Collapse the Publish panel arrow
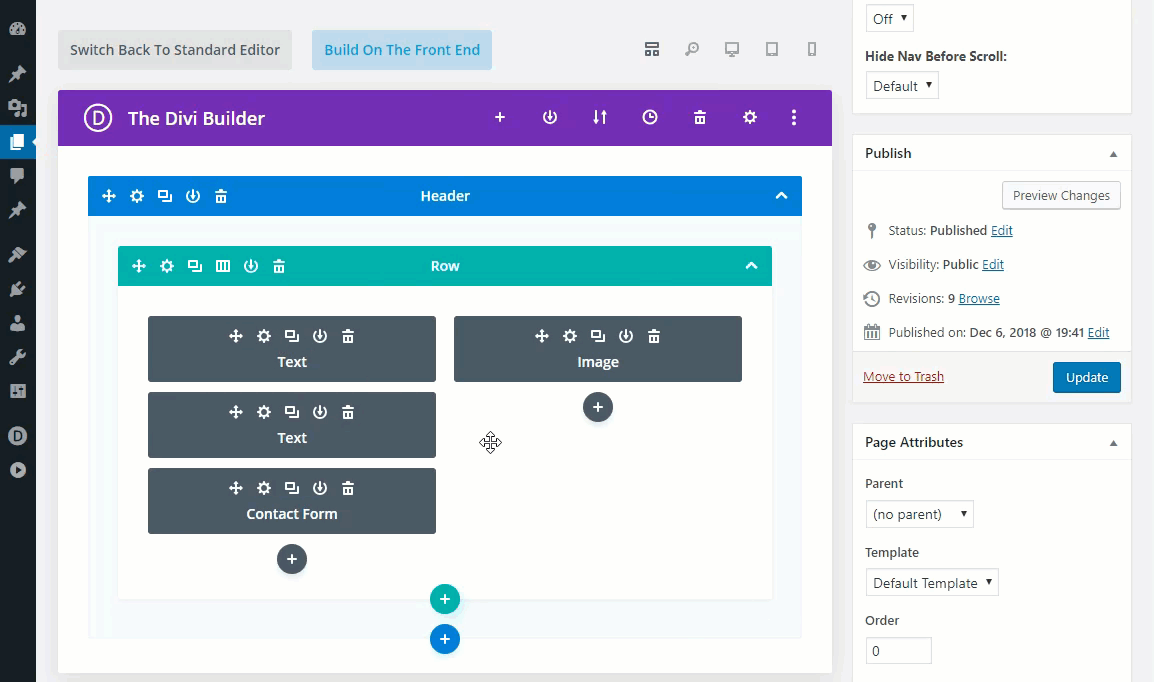This screenshot has width=1154, height=682. tap(1114, 154)
